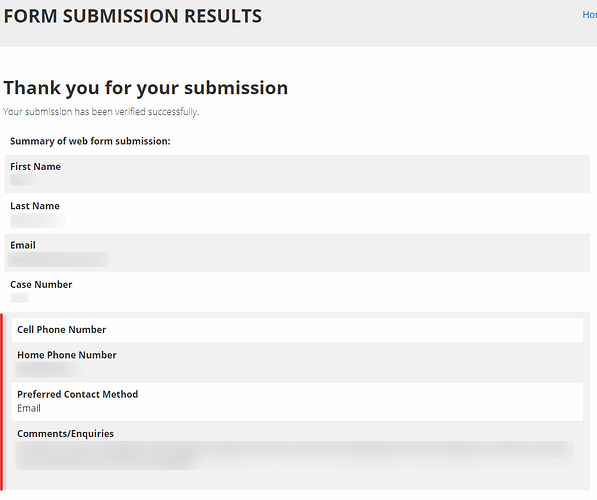This screenshot has width=597, height=500.
Task: Click the Form Submission Results page title
Action: pyautogui.click(x=132, y=16)
